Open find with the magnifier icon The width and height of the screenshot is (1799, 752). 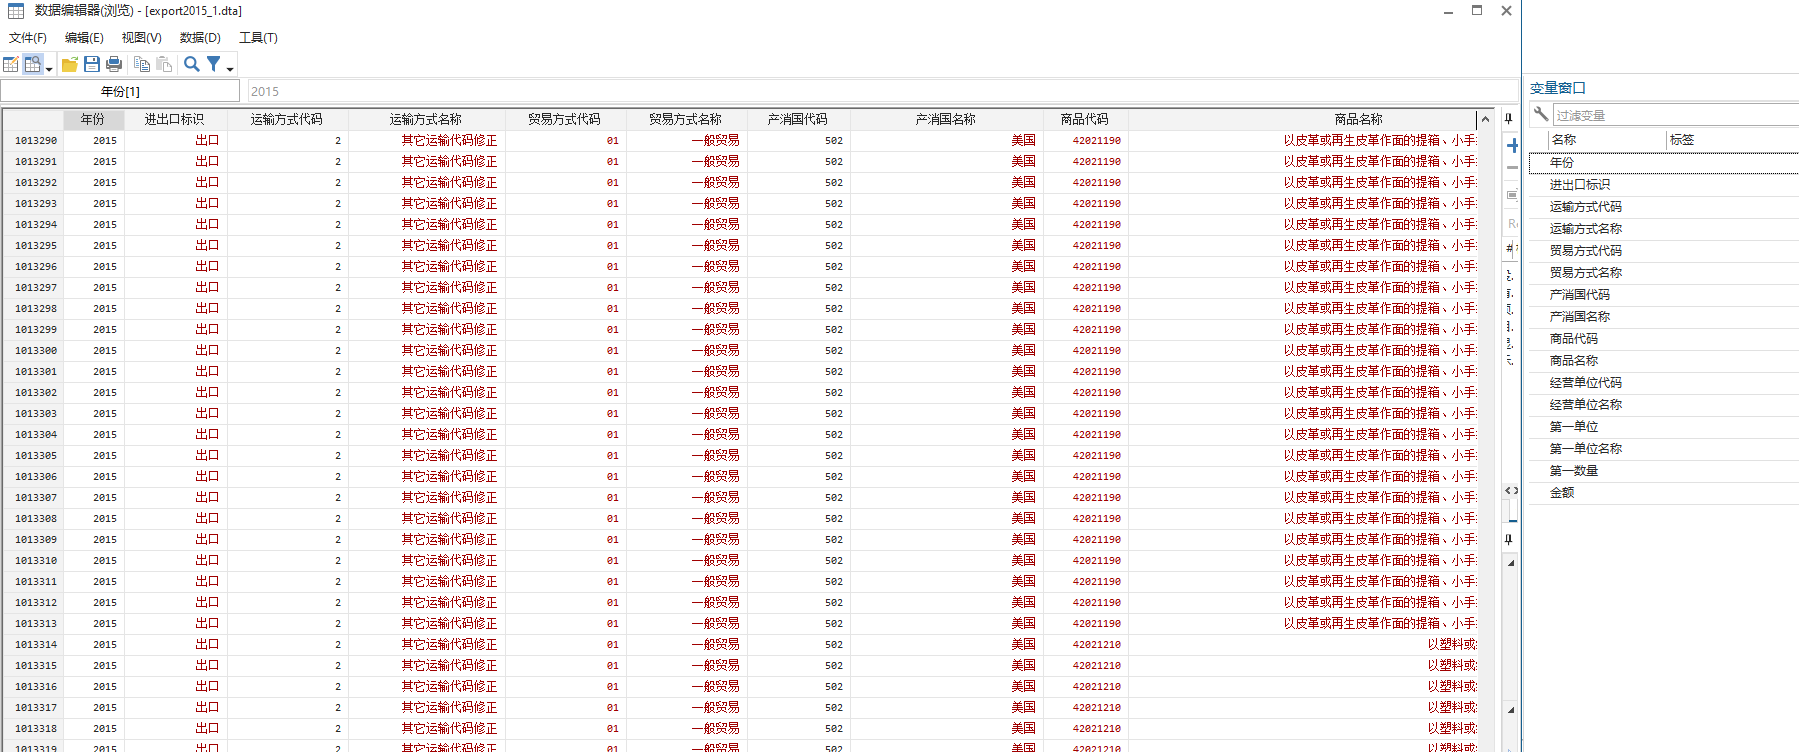click(191, 65)
